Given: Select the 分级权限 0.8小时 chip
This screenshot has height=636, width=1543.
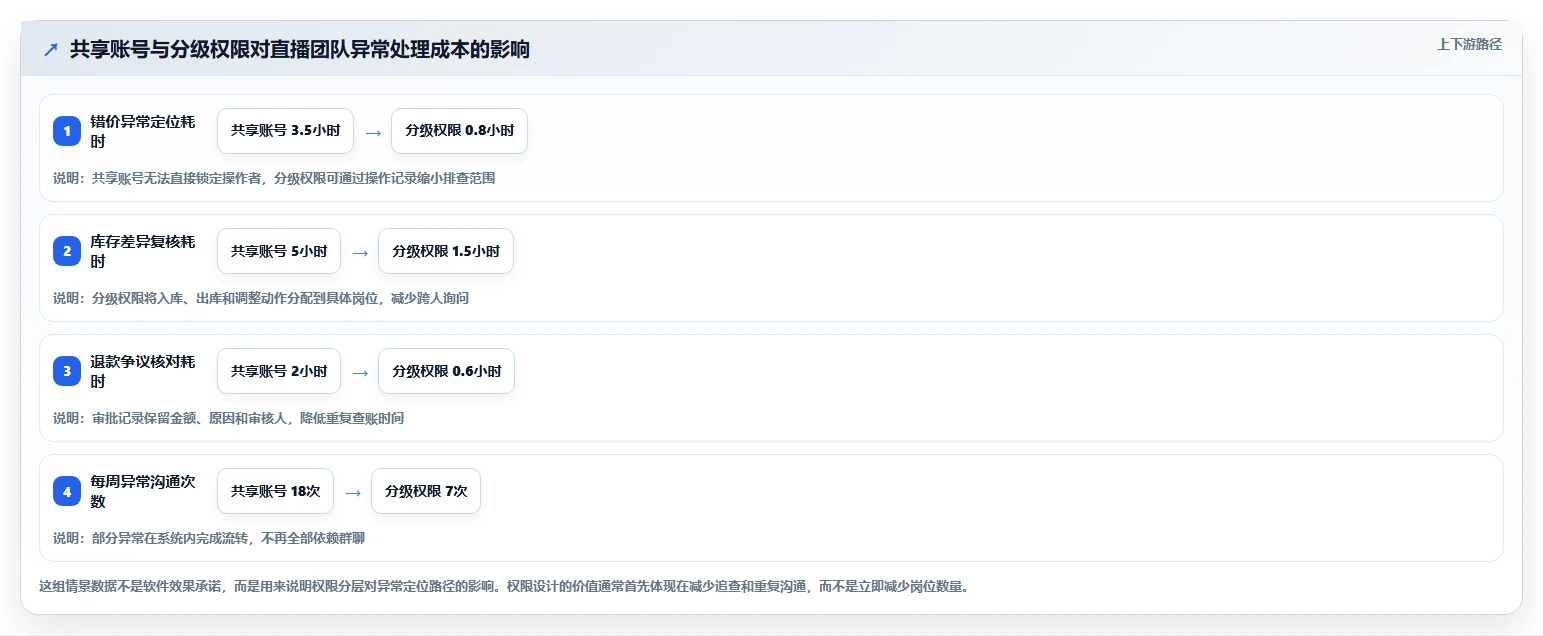Looking at the screenshot, I should point(459,131).
